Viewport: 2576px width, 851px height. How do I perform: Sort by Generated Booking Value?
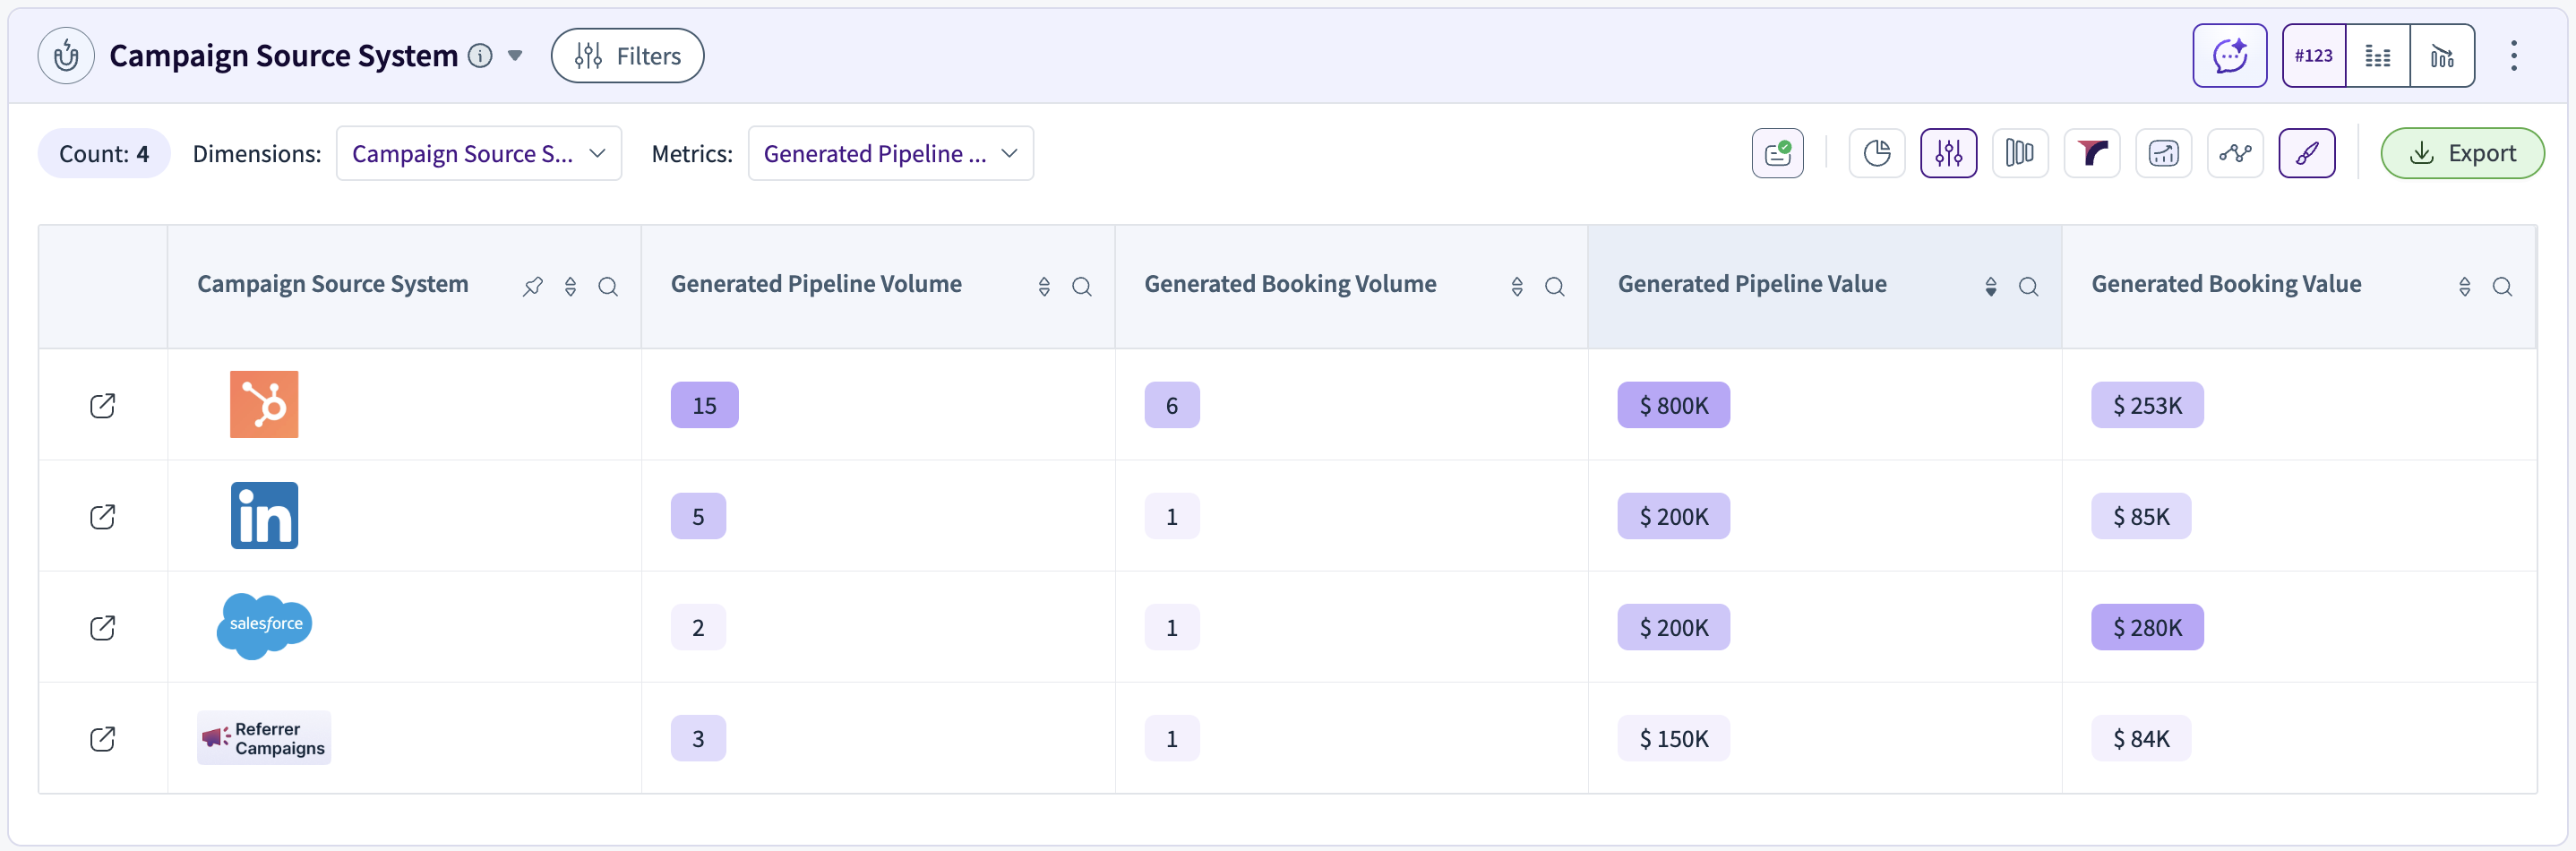(x=2464, y=287)
